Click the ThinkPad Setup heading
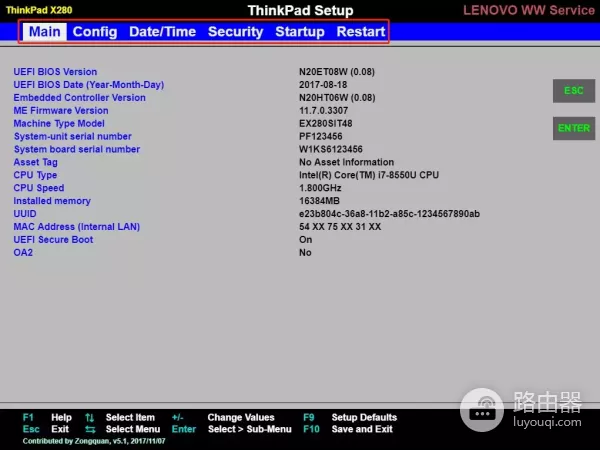This screenshot has width=600, height=450. 300,10
